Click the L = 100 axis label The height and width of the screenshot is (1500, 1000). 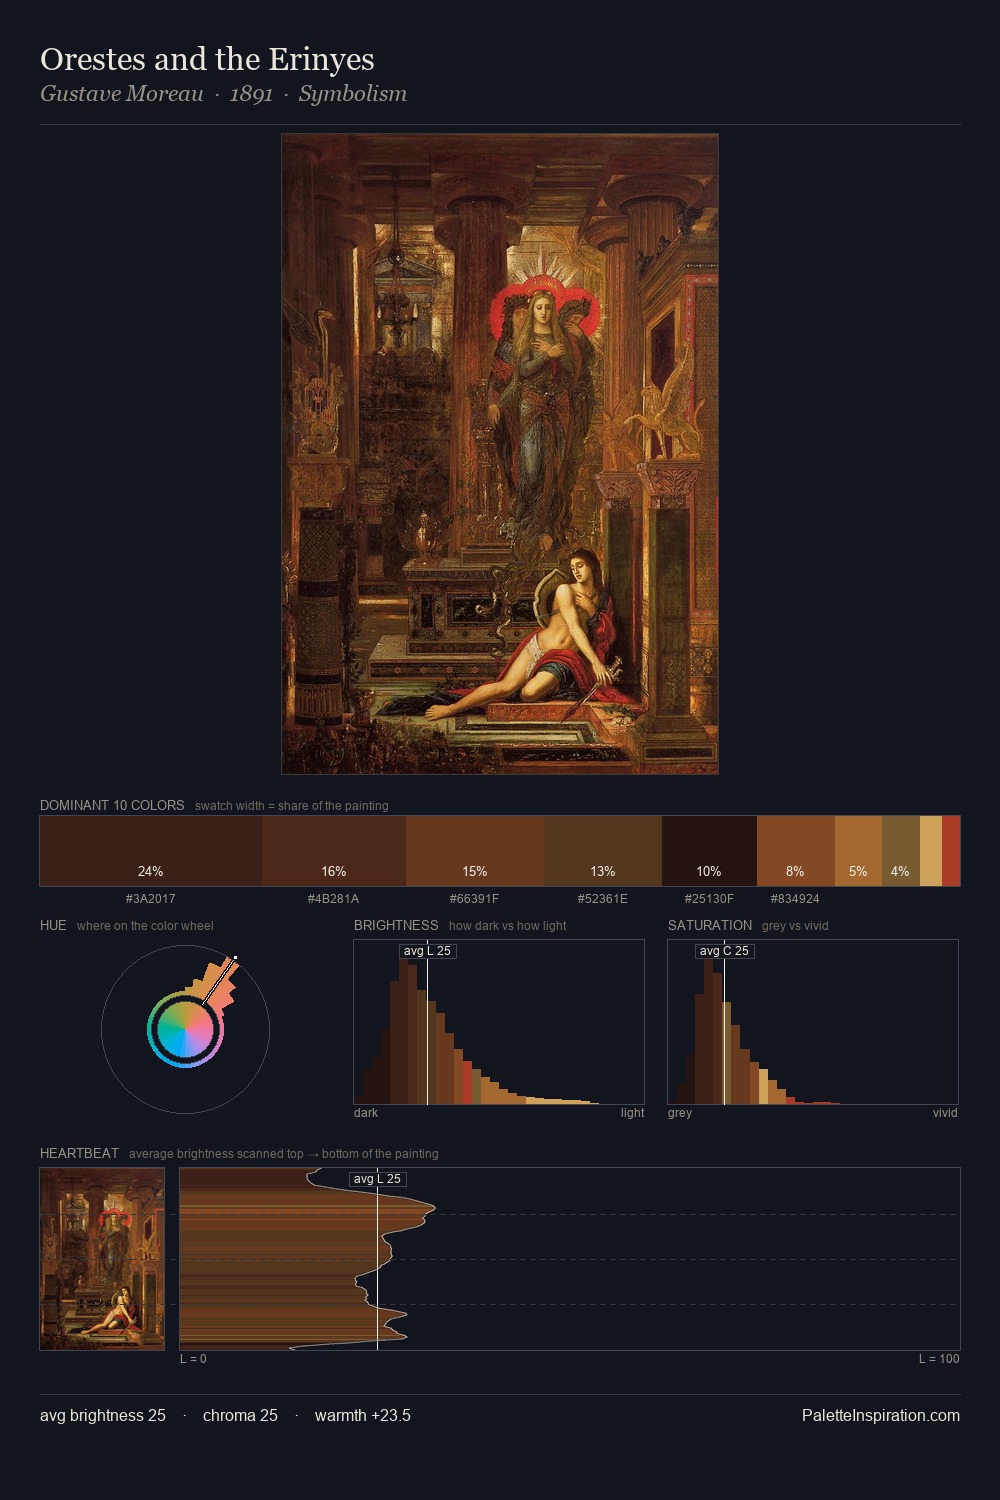click(x=939, y=1359)
